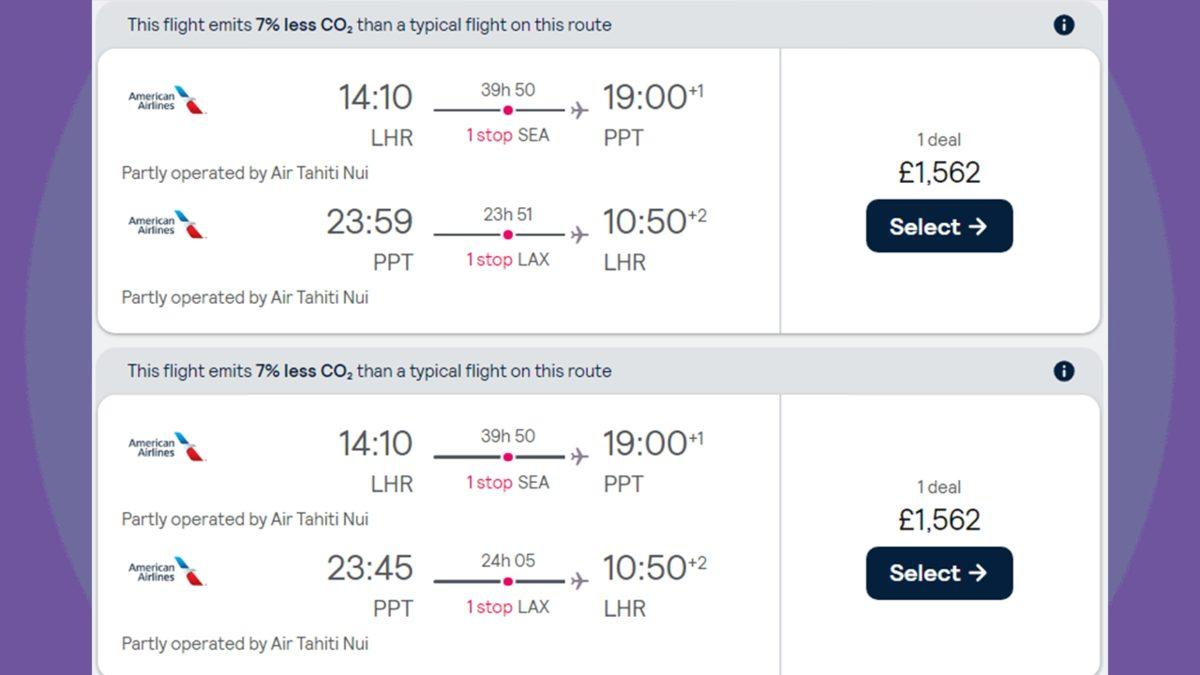The height and width of the screenshot is (675, 1200).
Task: Select the second £1,562 flight deal
Action: [x=939, y=573]
